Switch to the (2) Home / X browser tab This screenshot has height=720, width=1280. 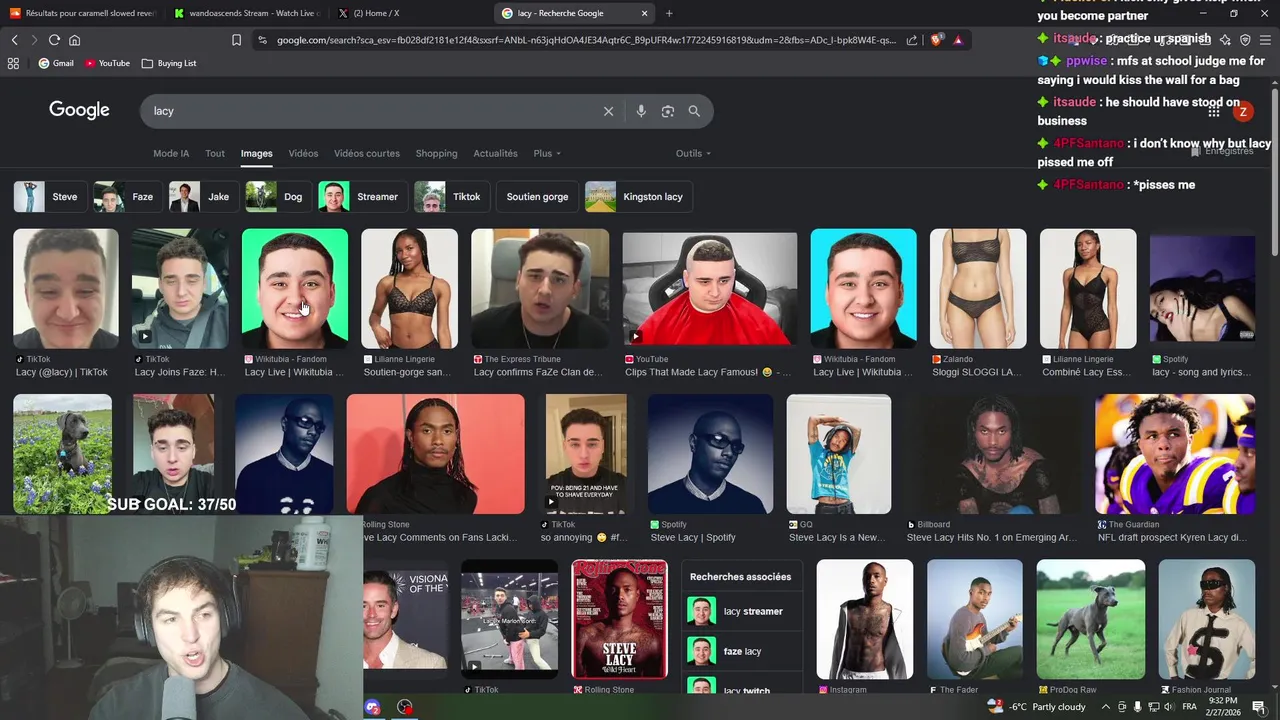pyautogui.click(x=408, y=13)
